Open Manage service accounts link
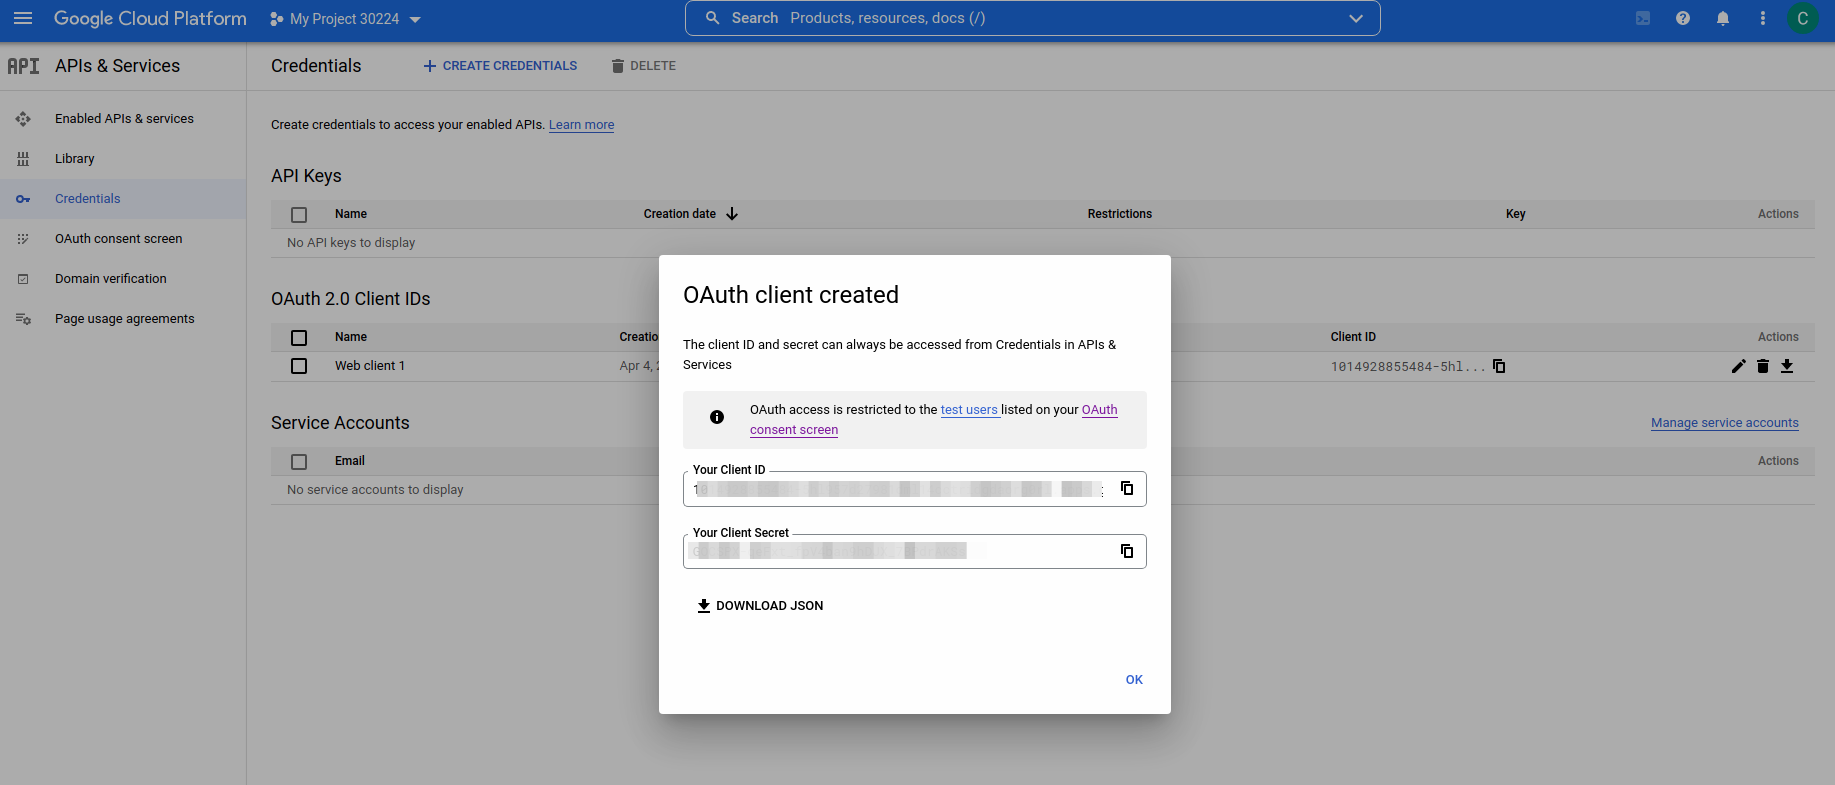 pyautogui.click(x=1725, y=423)
